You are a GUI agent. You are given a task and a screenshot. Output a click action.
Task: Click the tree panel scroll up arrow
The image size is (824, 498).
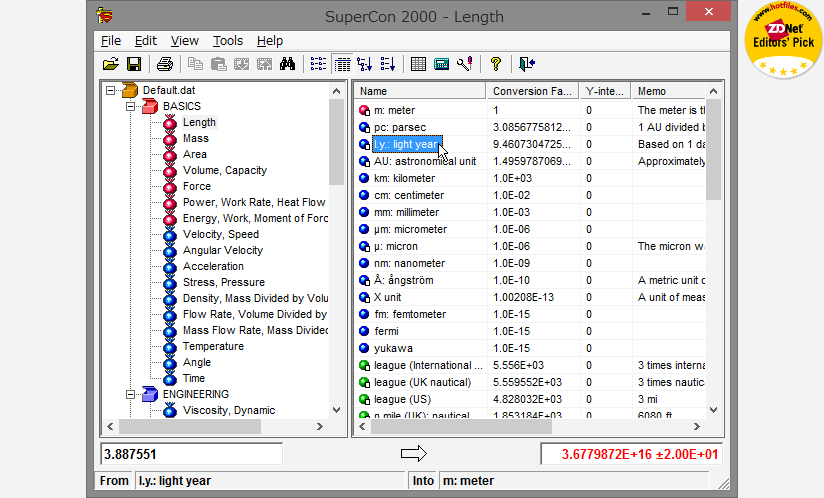(336, 91)
